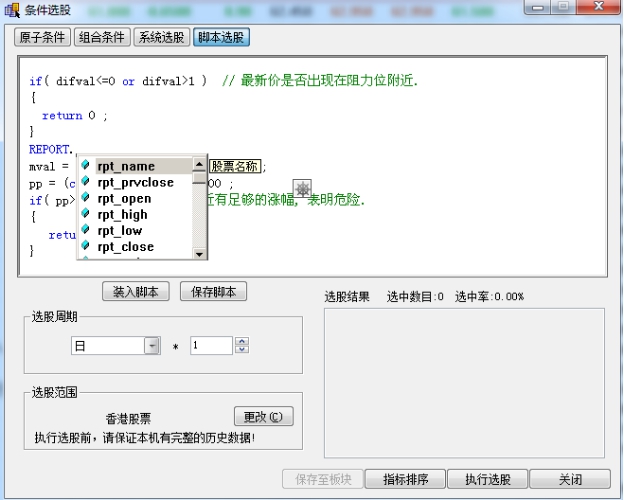Viewport: 624px width, 500px height.
Task: Pick rpt_open from the suggestion list
Action: 124,198
